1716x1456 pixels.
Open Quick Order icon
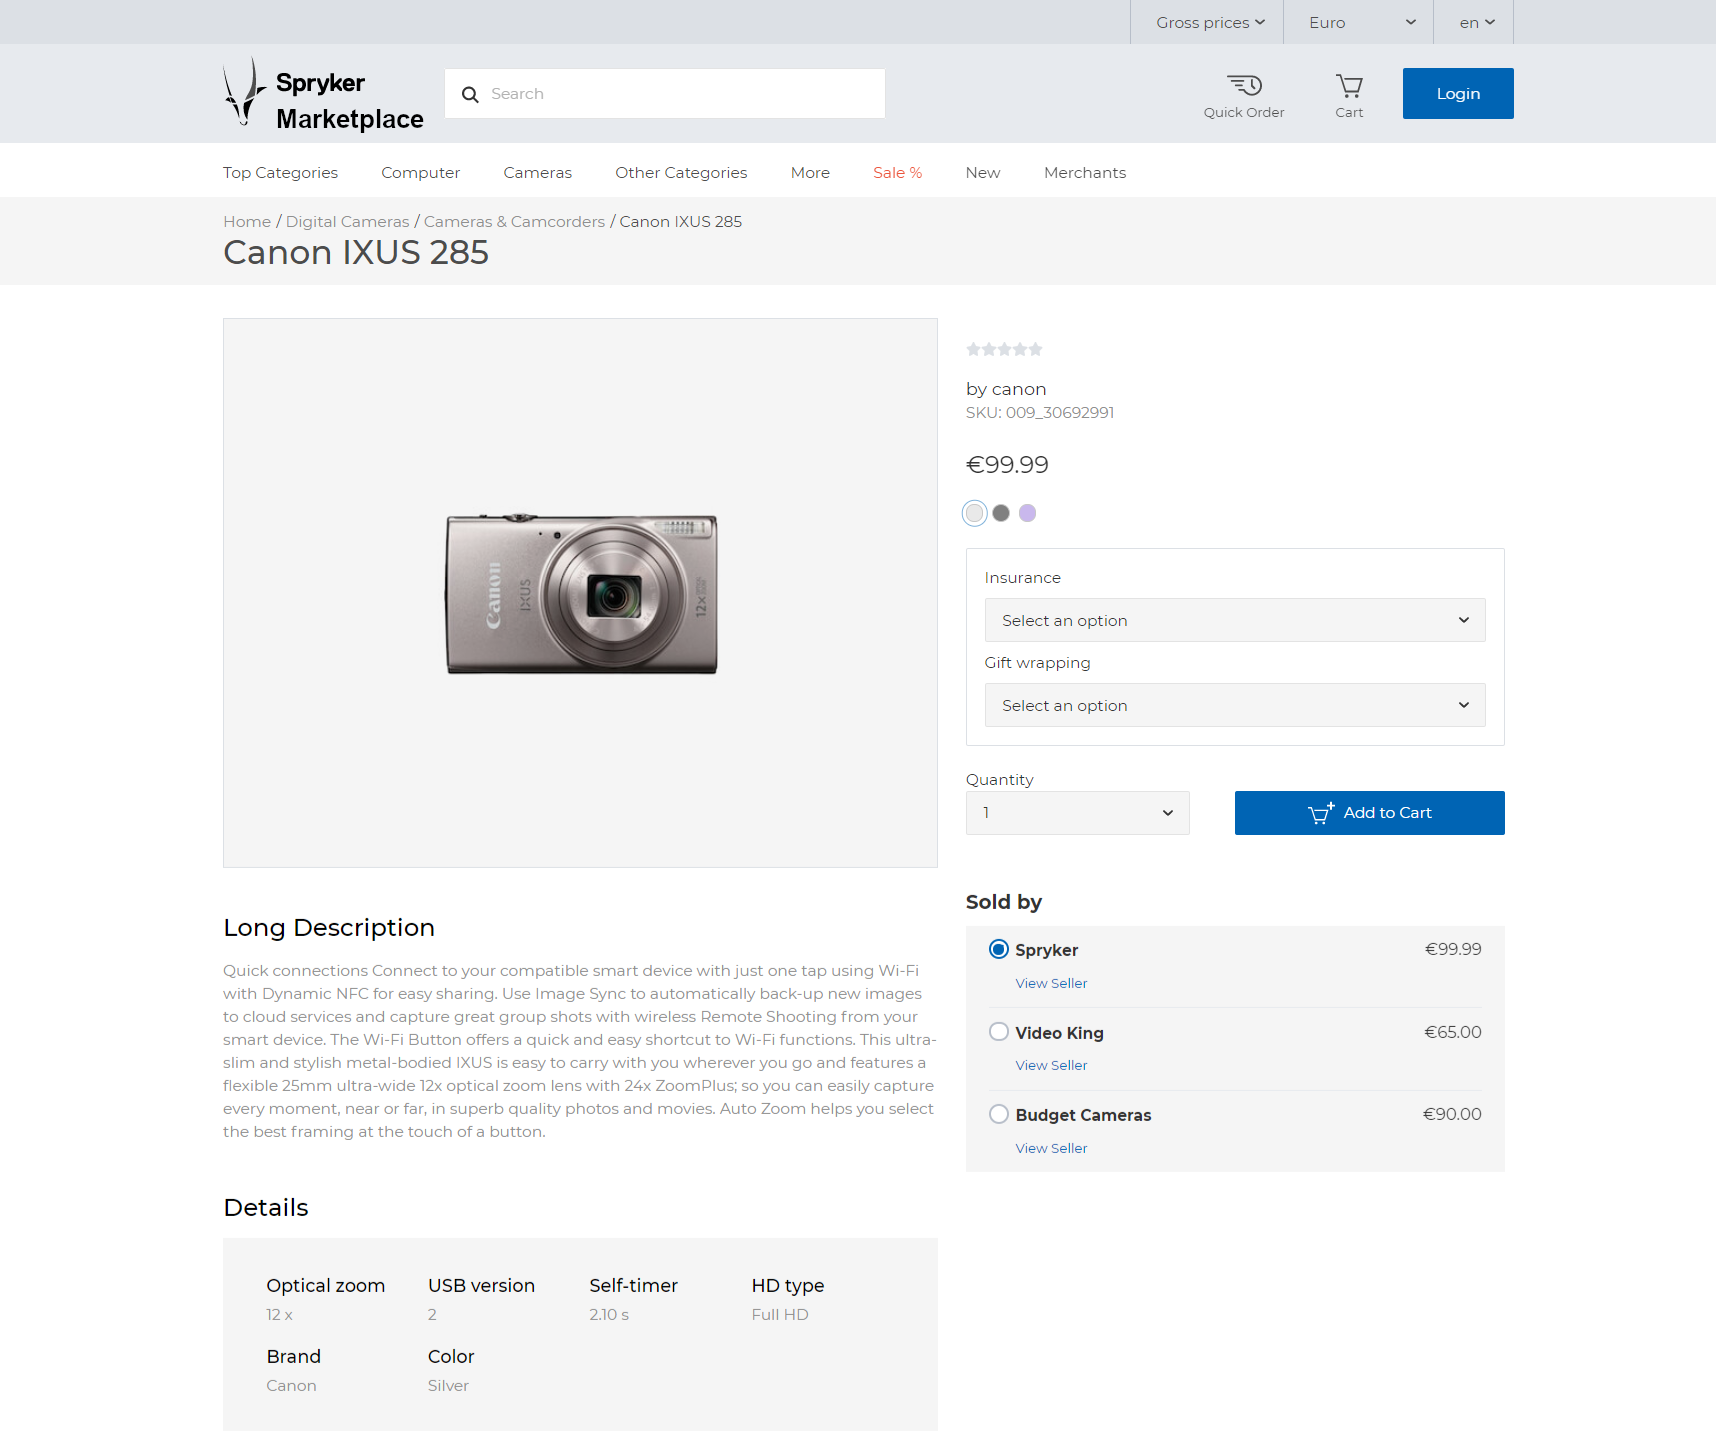pos(1244,96)
